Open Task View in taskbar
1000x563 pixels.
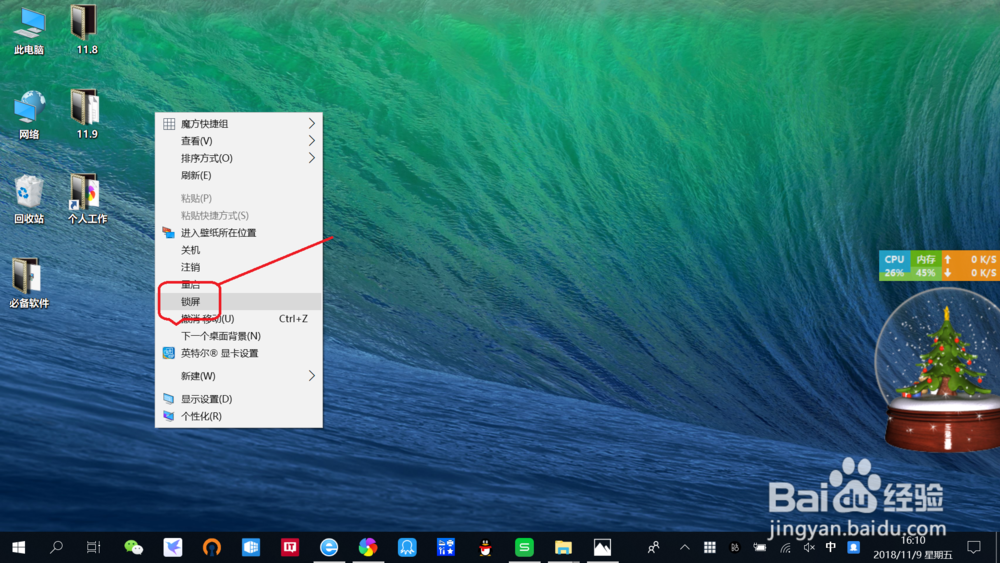94,547
